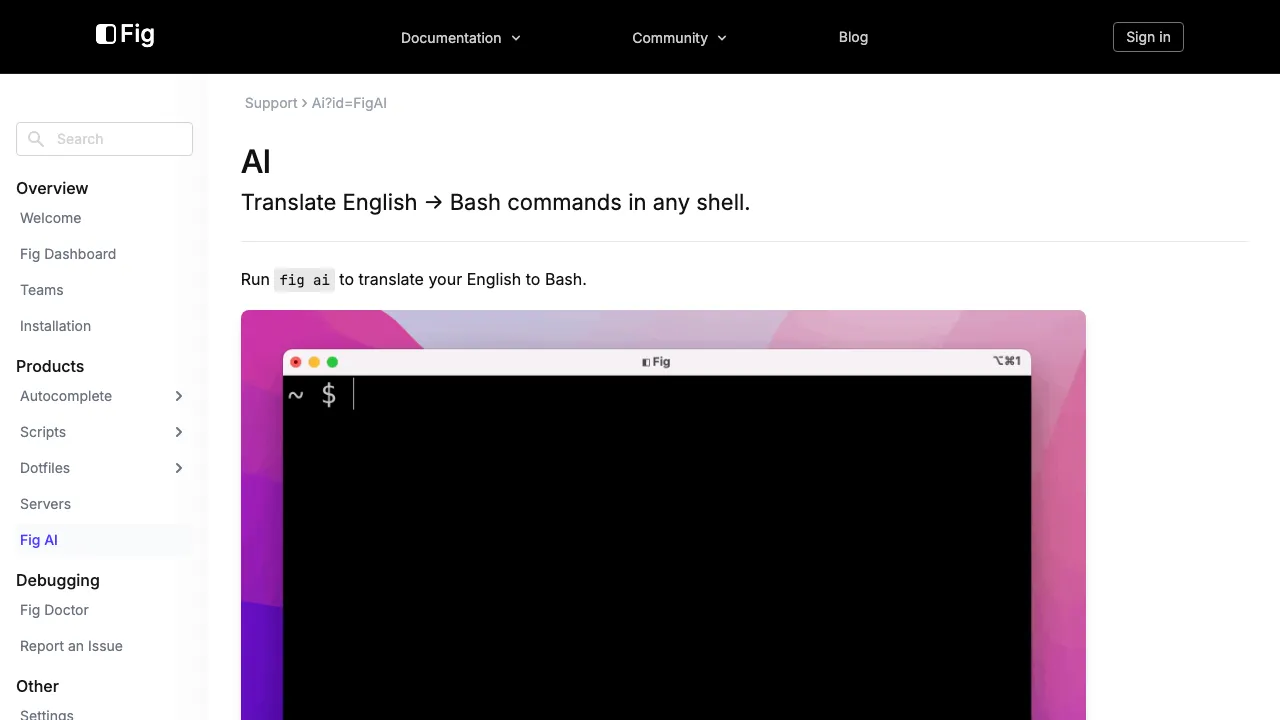
Task: Click the magnifying glass search icon
Action: 36,139
